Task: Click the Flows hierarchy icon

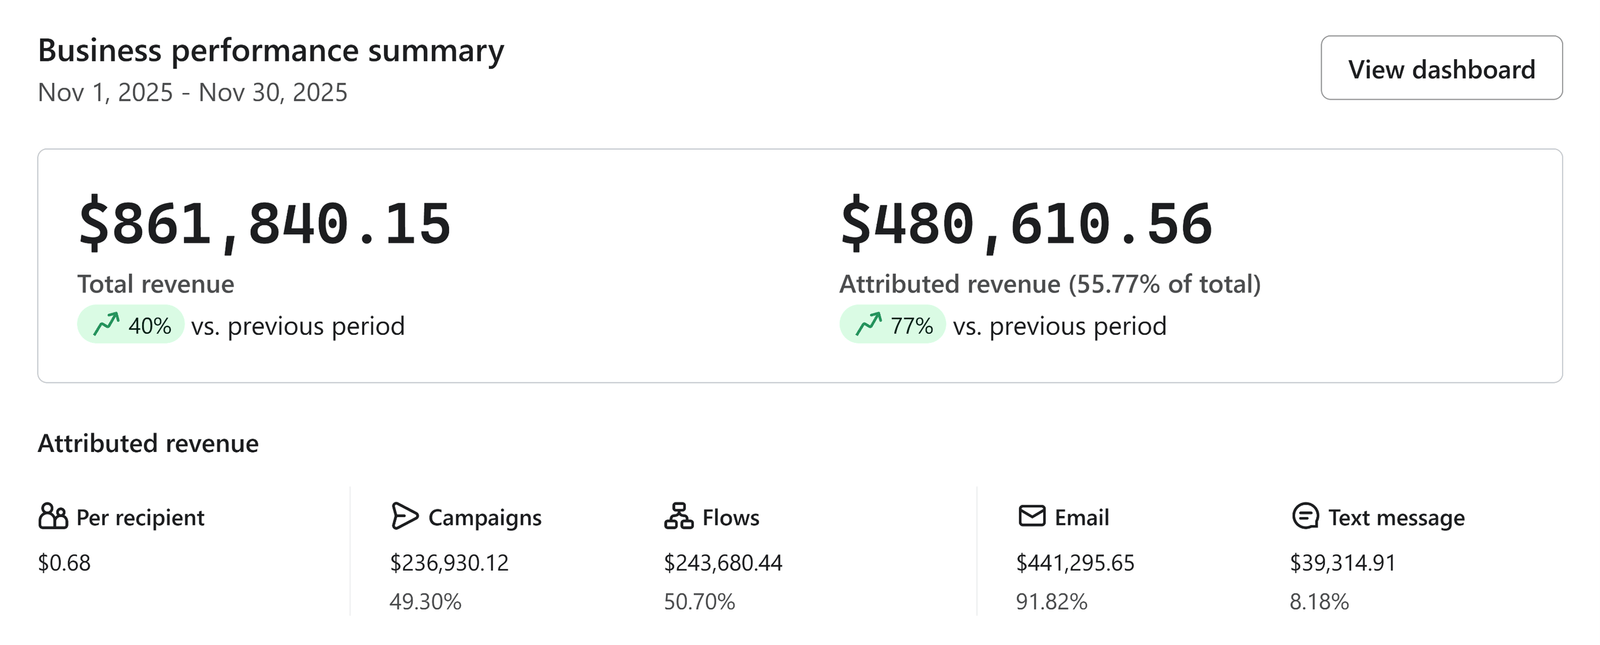Action: [678, 516]
